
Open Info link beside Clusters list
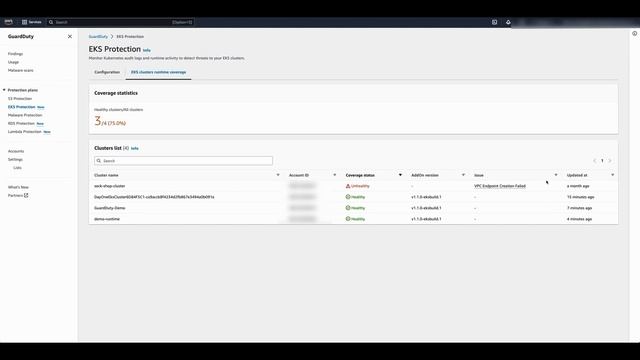pos(135,149)
